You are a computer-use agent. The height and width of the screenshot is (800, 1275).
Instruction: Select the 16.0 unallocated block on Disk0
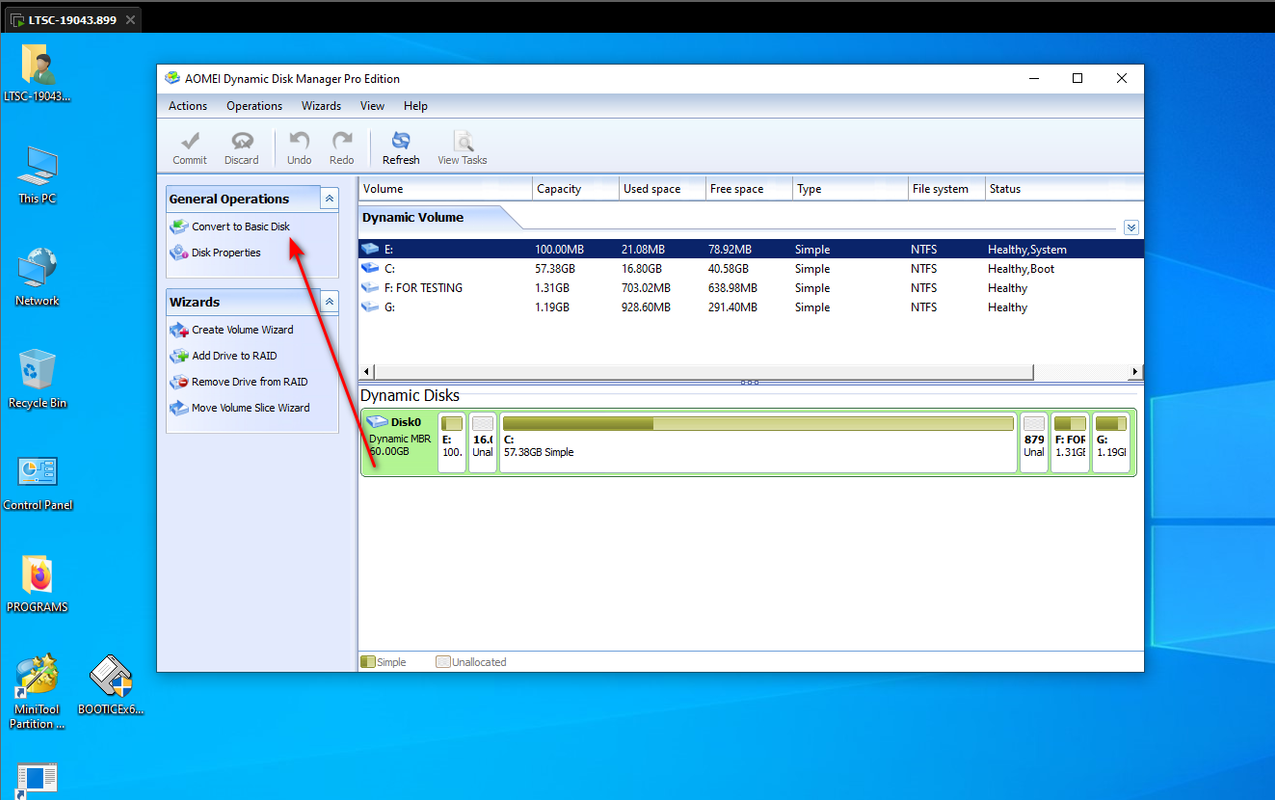click(483, 442)
